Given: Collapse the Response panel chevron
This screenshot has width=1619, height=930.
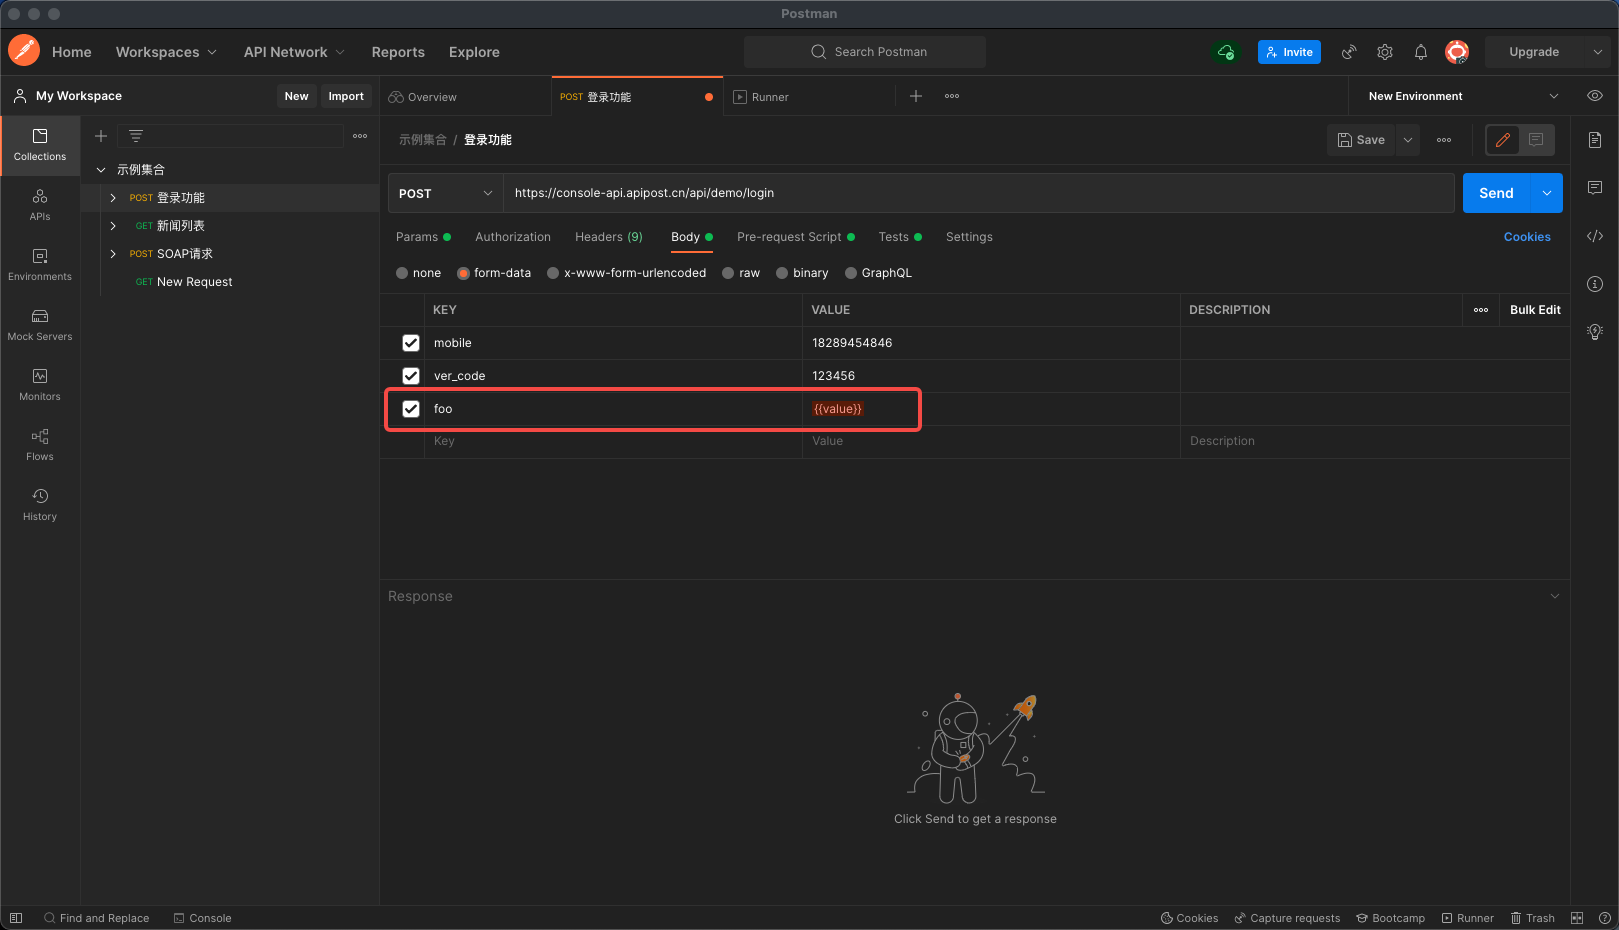Looking at the screenshot, I should click(1555, 596).
